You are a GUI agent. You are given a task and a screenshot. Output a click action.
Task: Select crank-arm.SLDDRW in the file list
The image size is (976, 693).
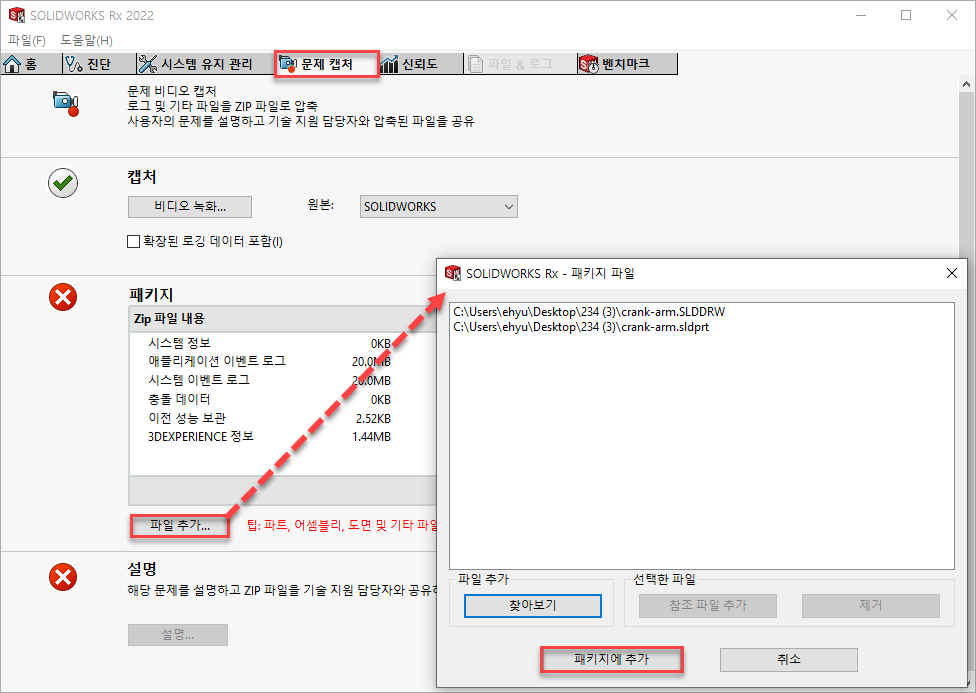589,312
